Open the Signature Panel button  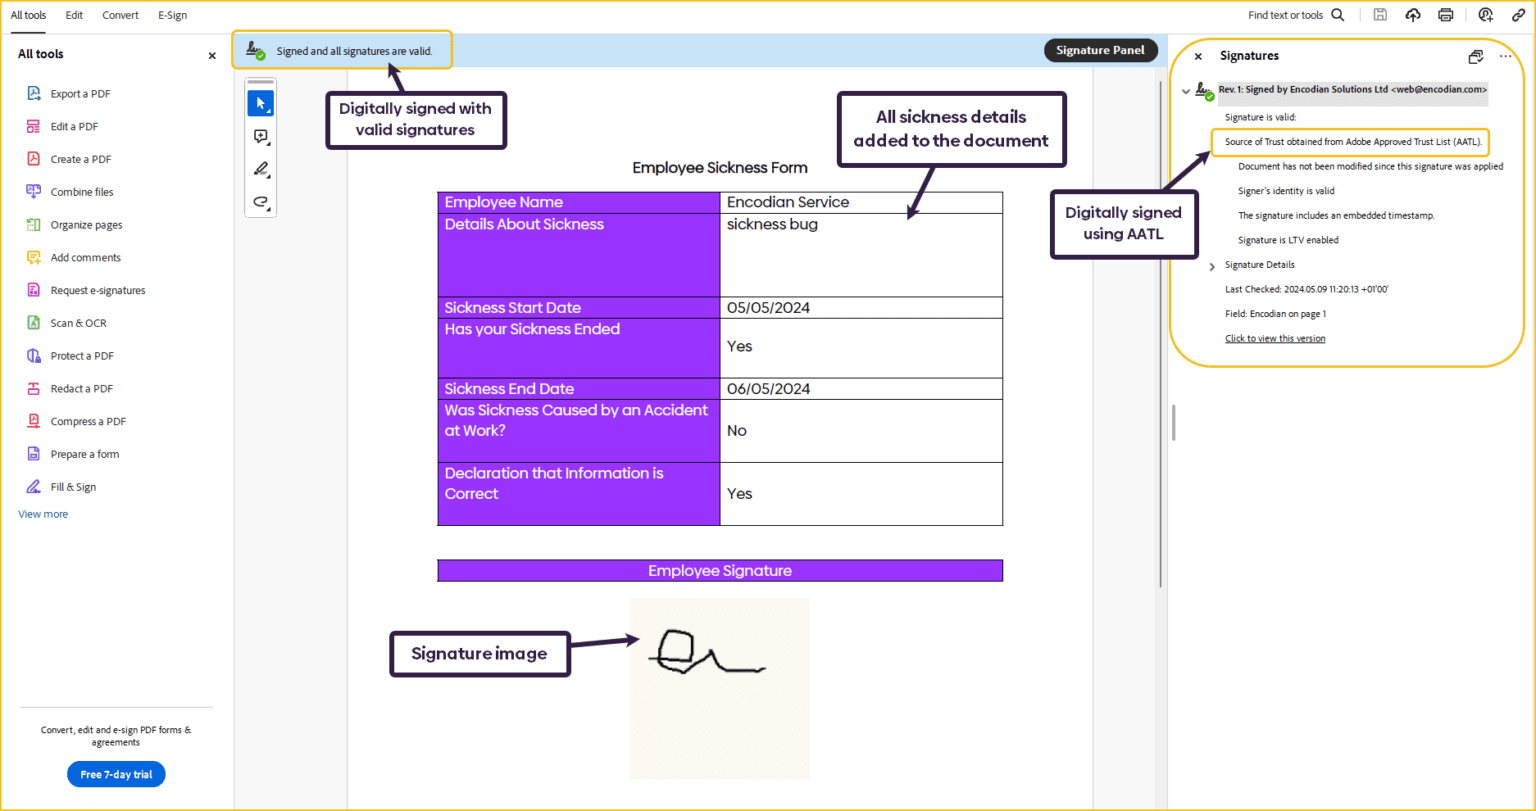[1100, 49]
